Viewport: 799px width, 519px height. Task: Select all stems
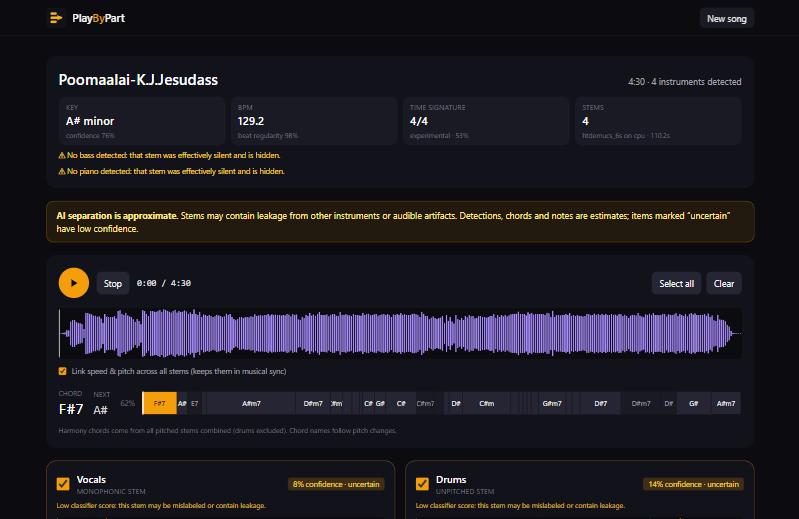click(x=676, y=284)
